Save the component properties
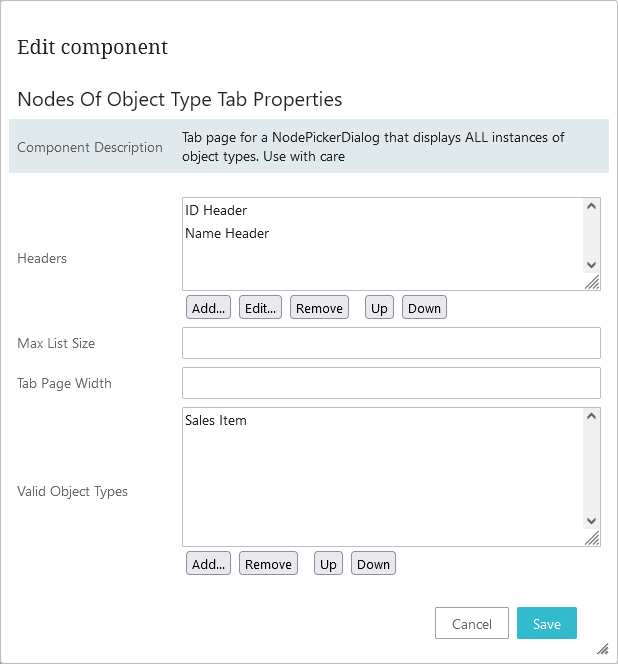Image resolution: width=618 pixels, height=664 pixels. 547,624
